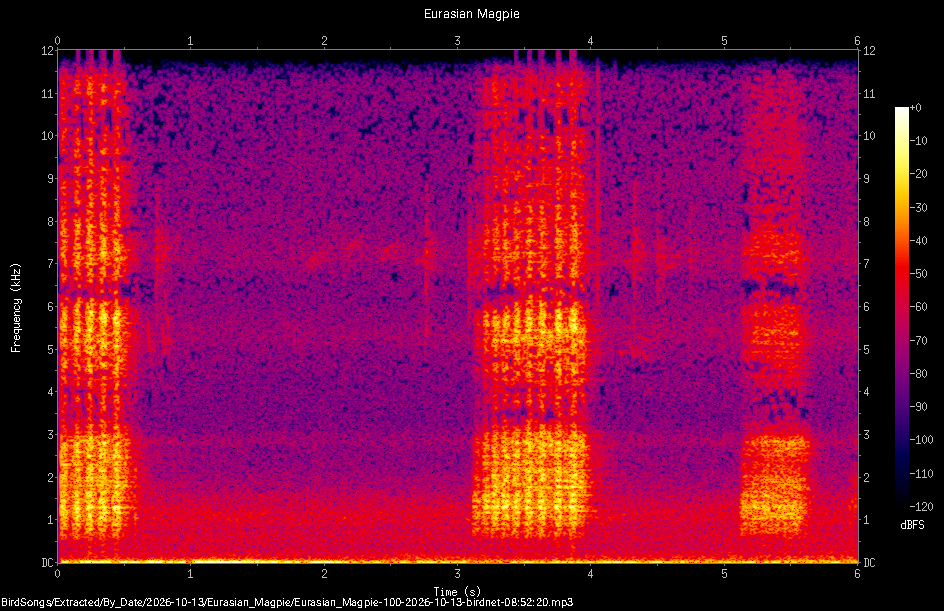Image resolution: width=944 pixels, height=611 pixels.
Task: Click "DC" on the right frequency axis
Action: tap(869, 563)
